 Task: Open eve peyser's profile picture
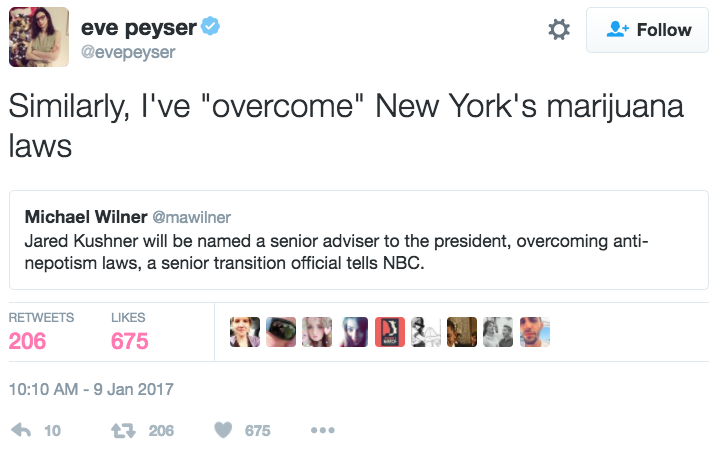coord(39,37)
